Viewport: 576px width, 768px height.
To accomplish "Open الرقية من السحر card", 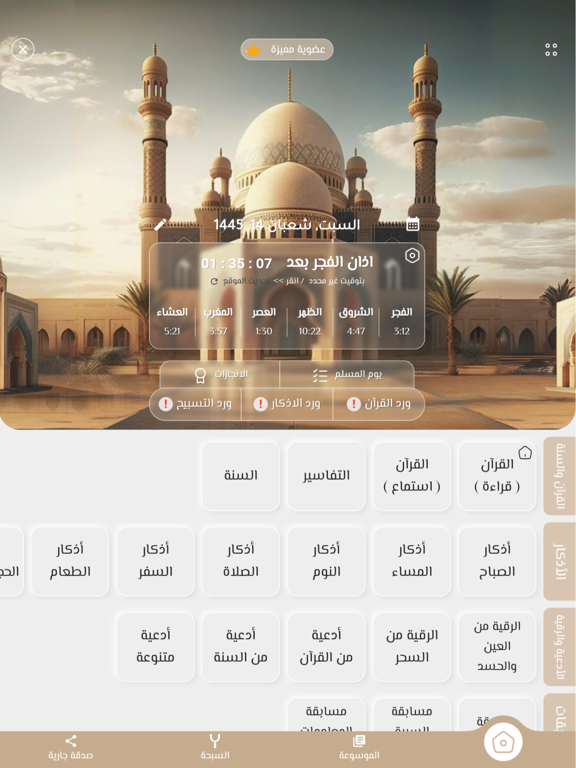I will (x=412, y=647).
